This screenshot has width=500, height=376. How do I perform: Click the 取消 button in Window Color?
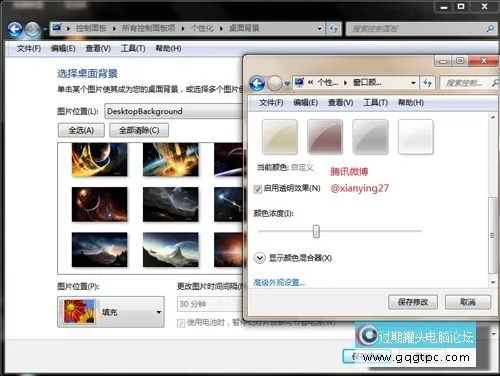(468, 302)
